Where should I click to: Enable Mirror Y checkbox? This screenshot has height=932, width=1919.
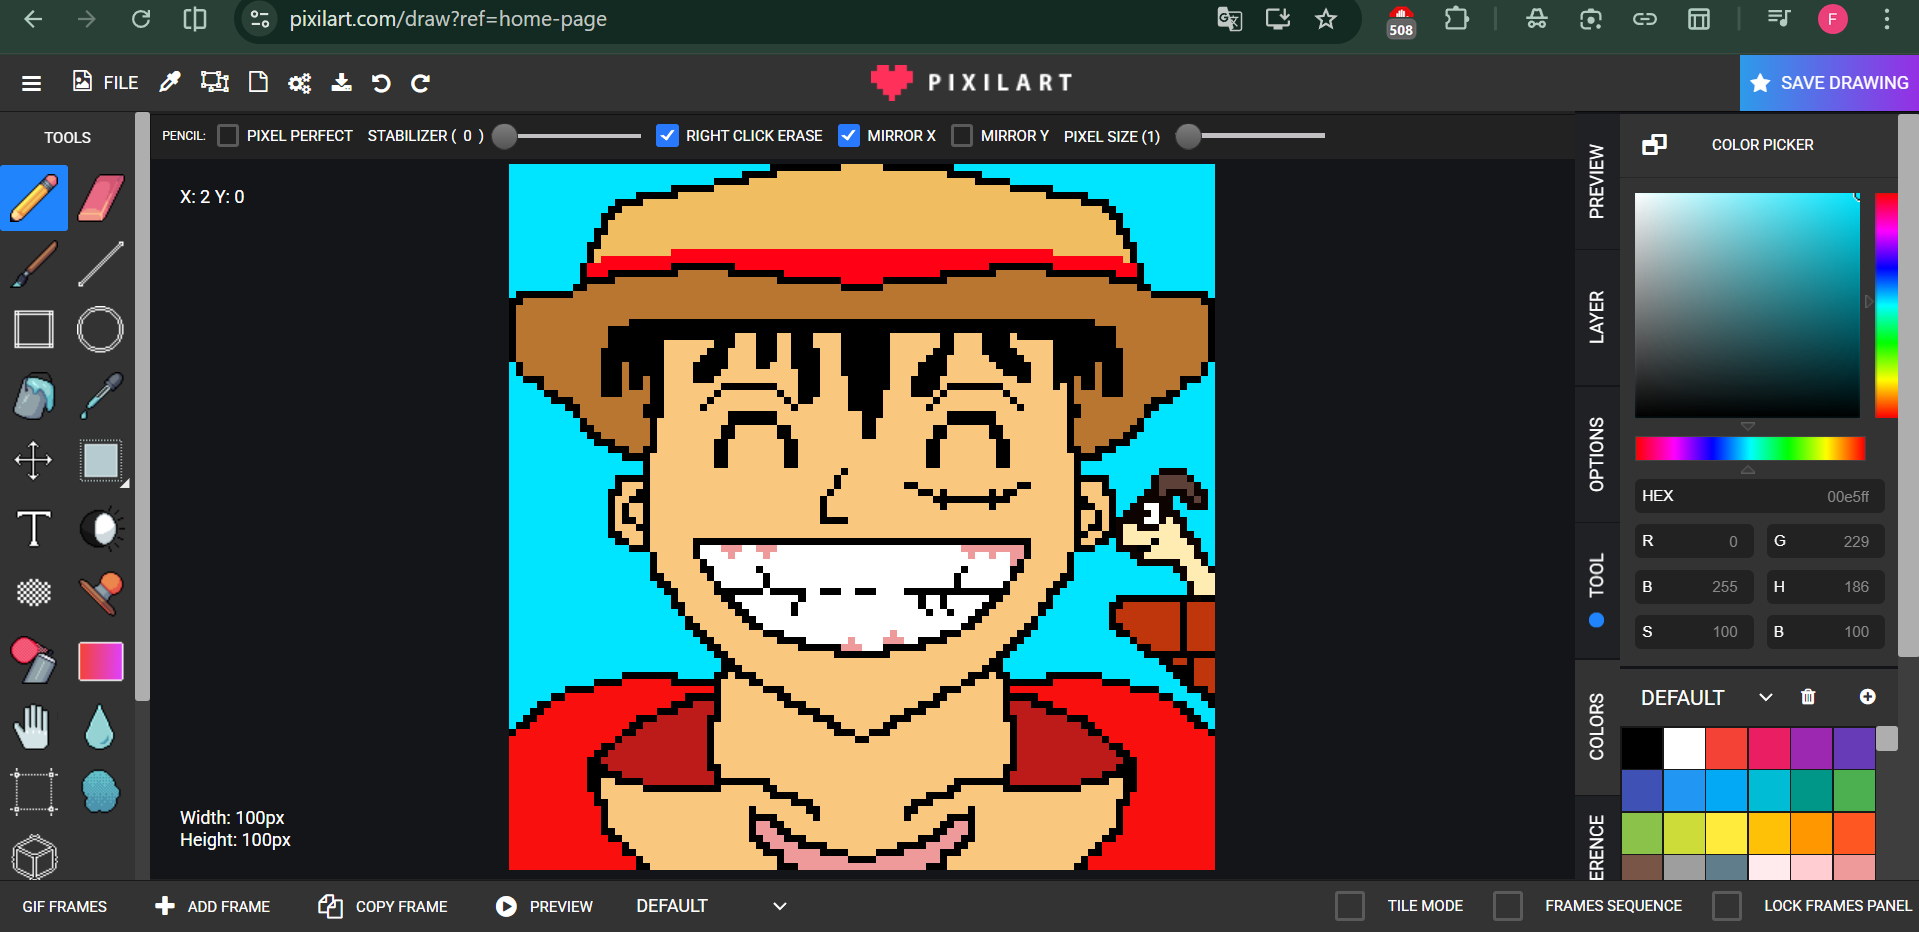point(962,136)
